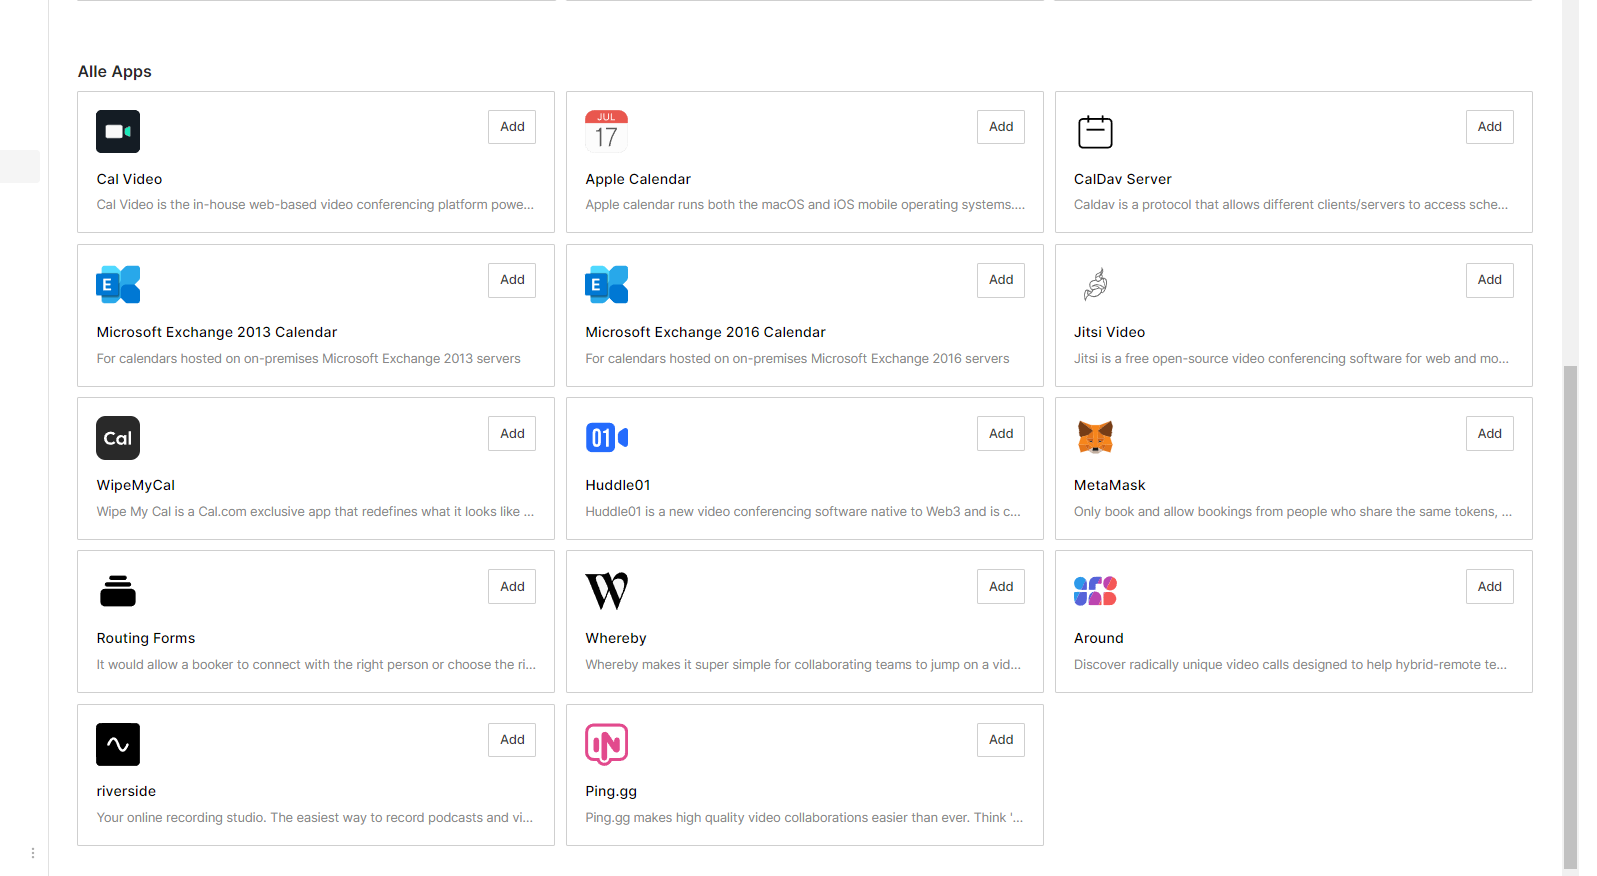
Task: Click the Microsoft Exchange 2013 Calendar icon
Action: coord(118,284)
